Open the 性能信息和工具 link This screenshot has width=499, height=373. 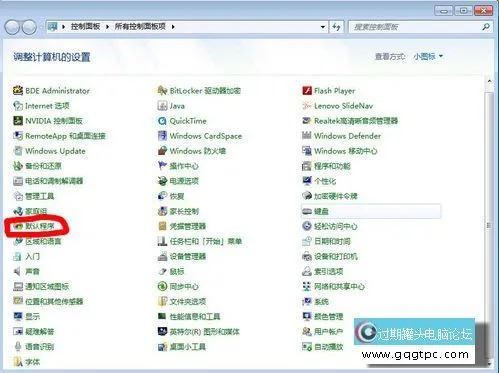coord(195,316)
